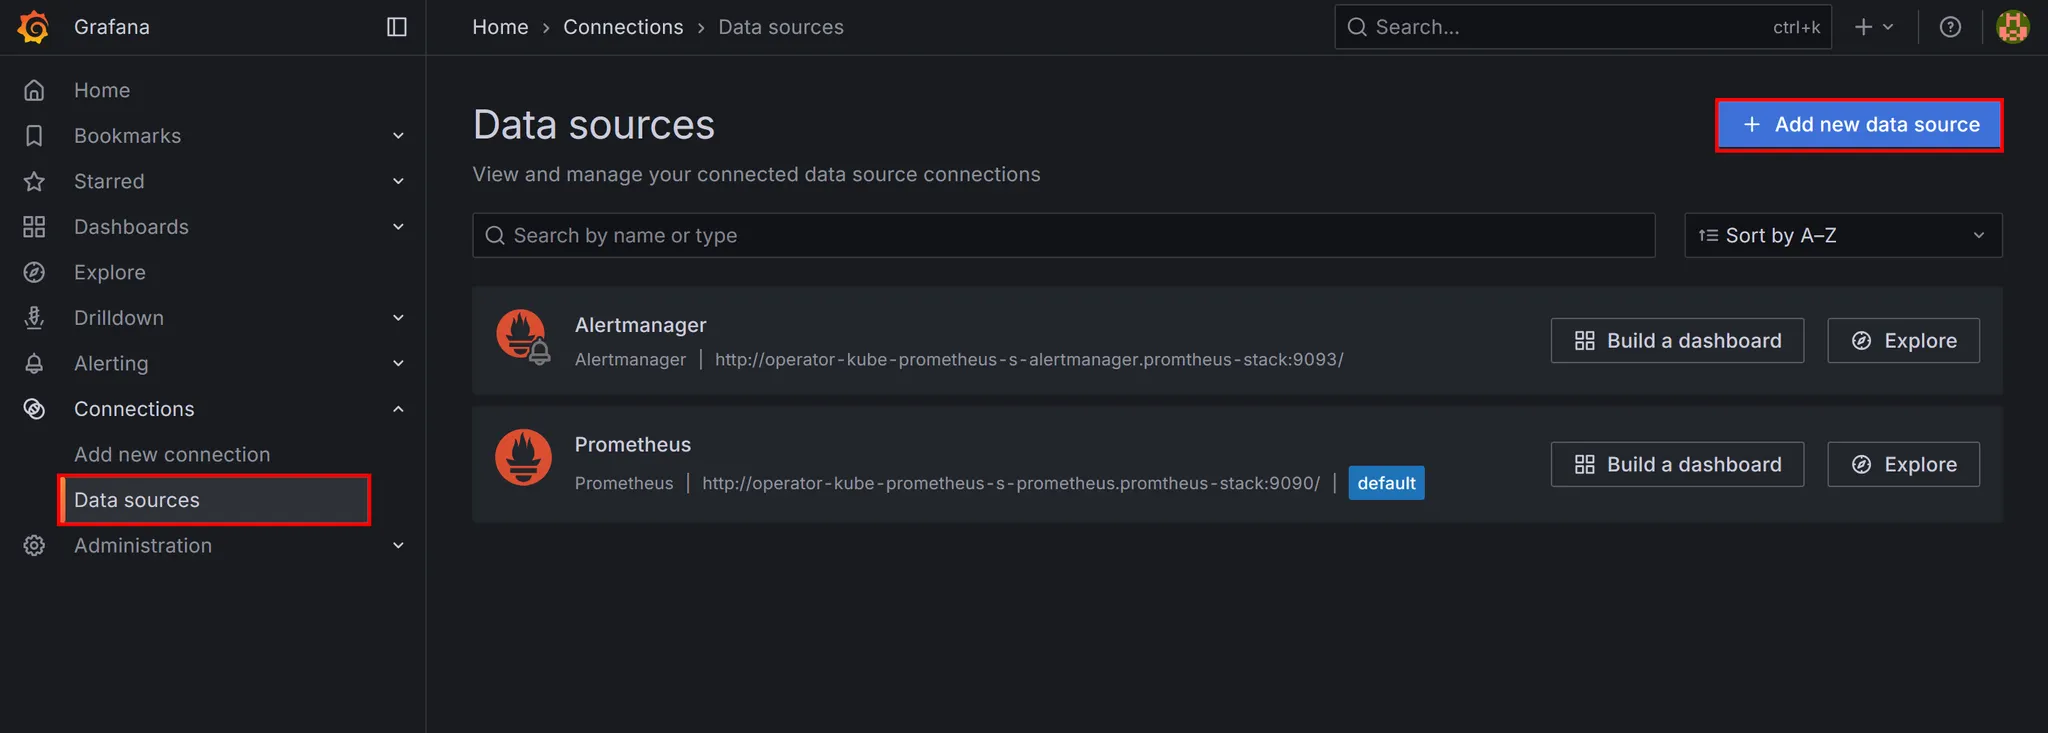The width and height of the screenshot is (2048, 733).
Task: Open the plus New menu dropdown
Action: click(1873, 27)
